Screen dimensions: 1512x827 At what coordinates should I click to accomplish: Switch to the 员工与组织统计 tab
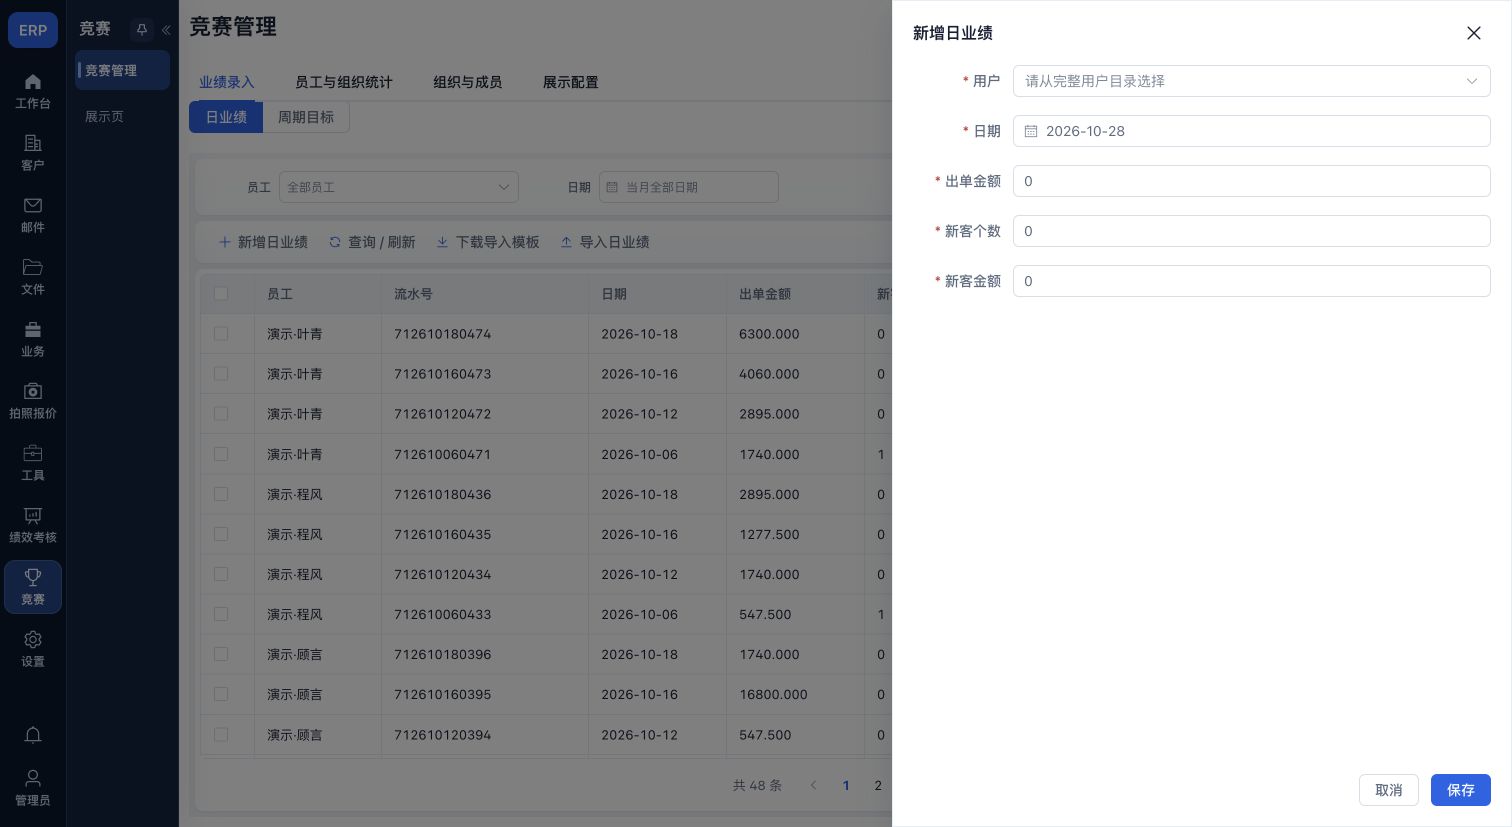point(344,82)
